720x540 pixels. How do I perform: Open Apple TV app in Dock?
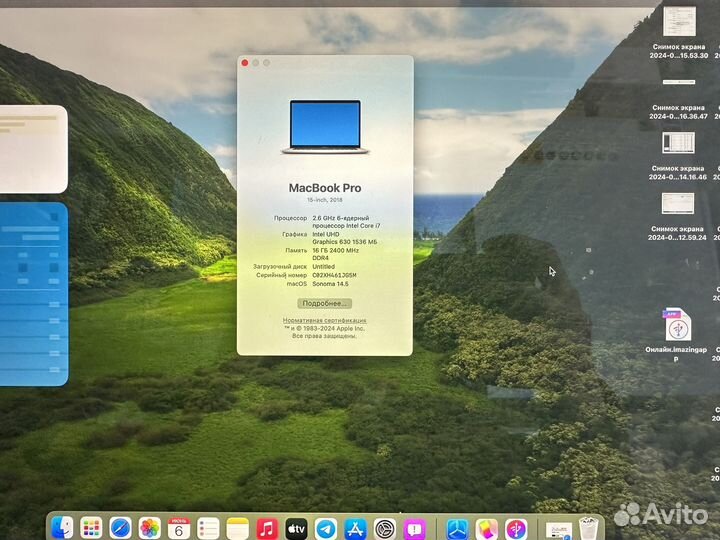(x=296, y=528)
